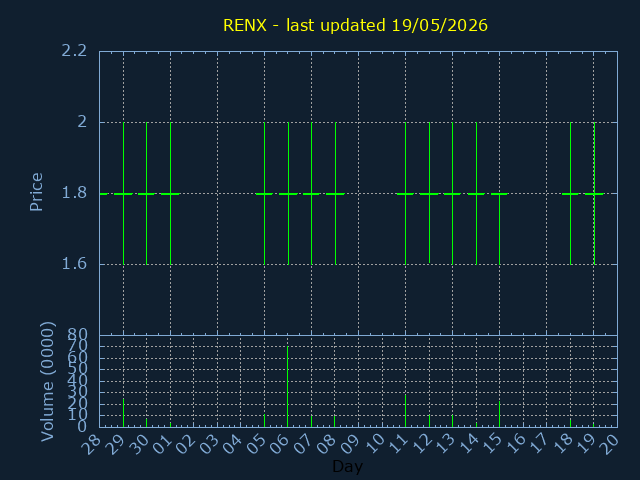Click day label 18 on x-axis
This screenshot has height=480, width=640.
click(x=561, y=444)
